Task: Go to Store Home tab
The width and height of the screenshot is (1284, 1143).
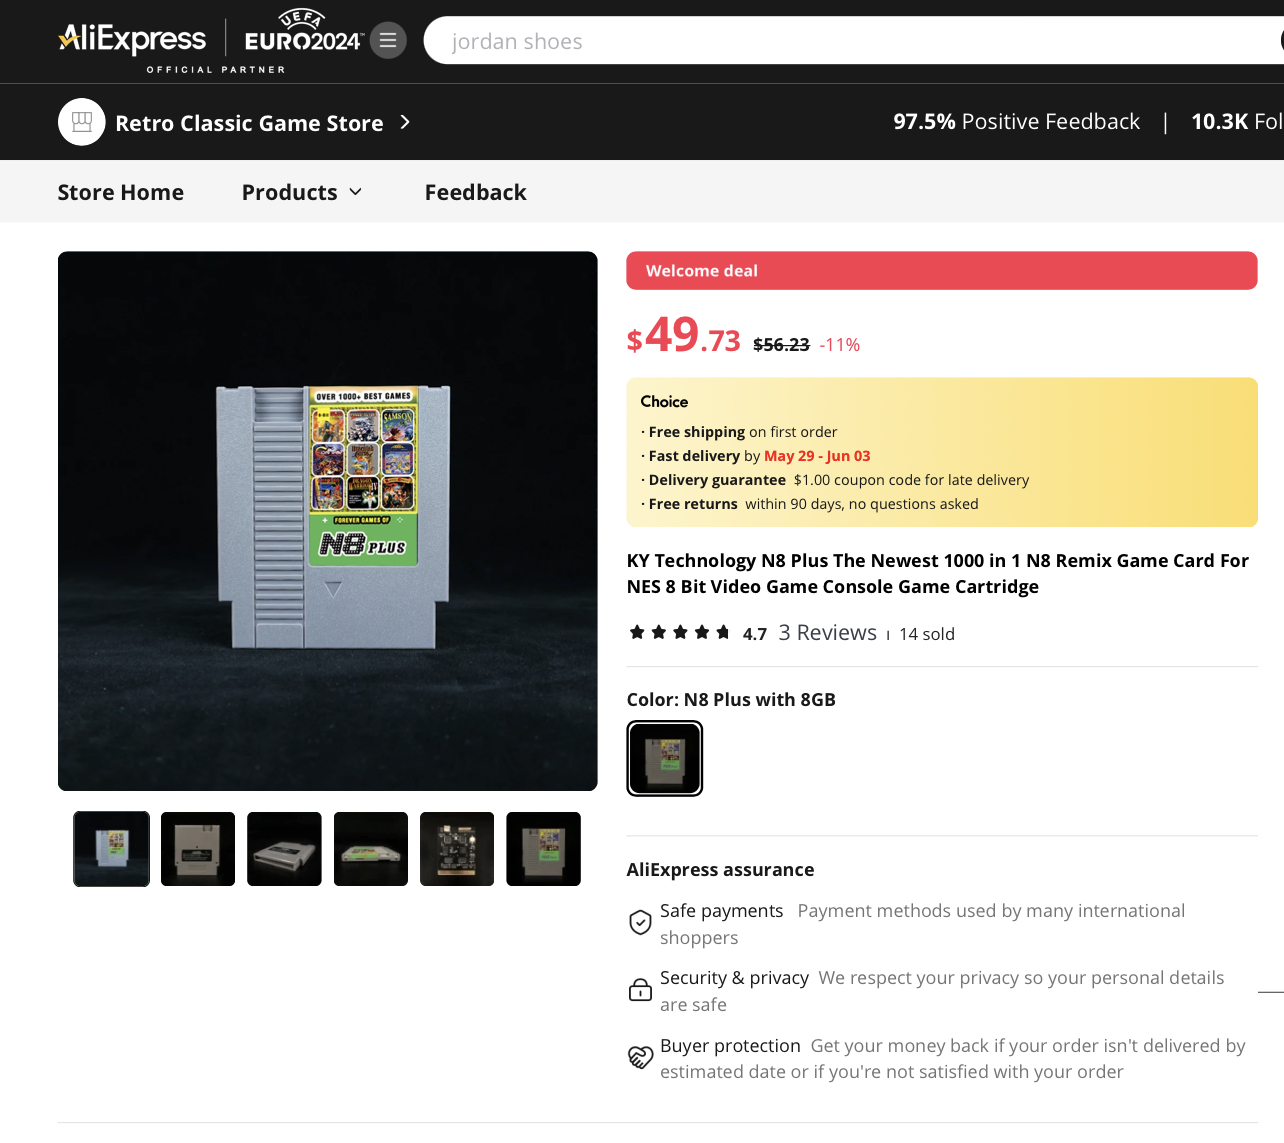Action: tap(121, 192)
